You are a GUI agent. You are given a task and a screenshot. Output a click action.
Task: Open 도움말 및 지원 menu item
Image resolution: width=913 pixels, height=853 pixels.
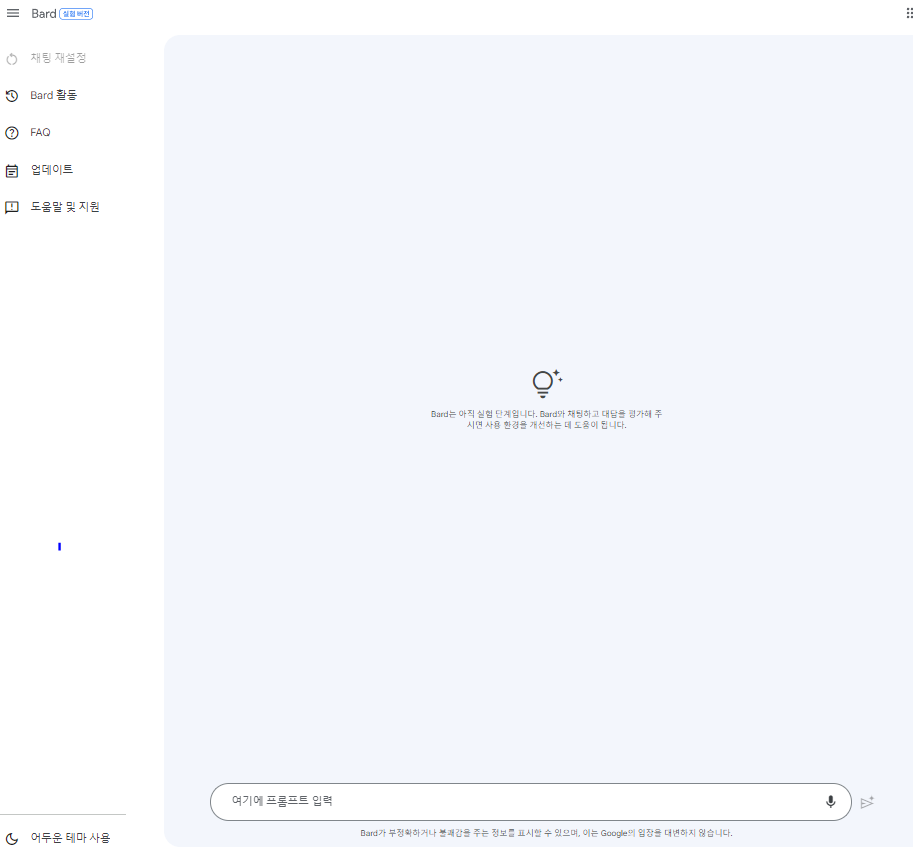point(65,207)
